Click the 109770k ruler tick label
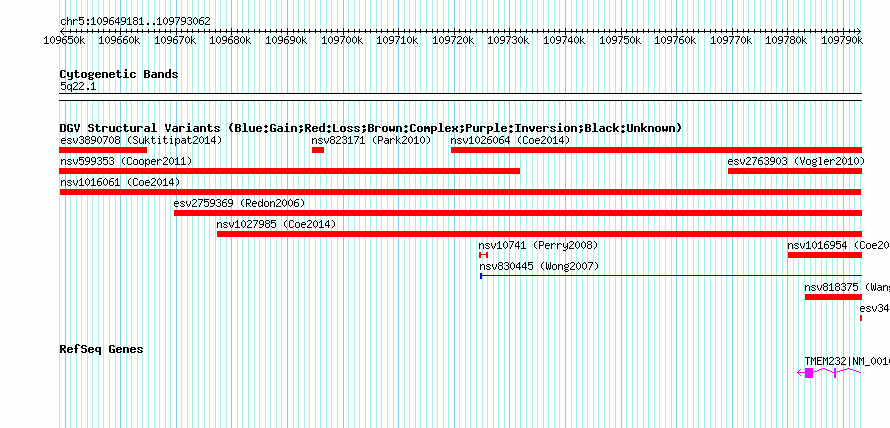Viewport: 890px width, 428px height. point(732,40)
